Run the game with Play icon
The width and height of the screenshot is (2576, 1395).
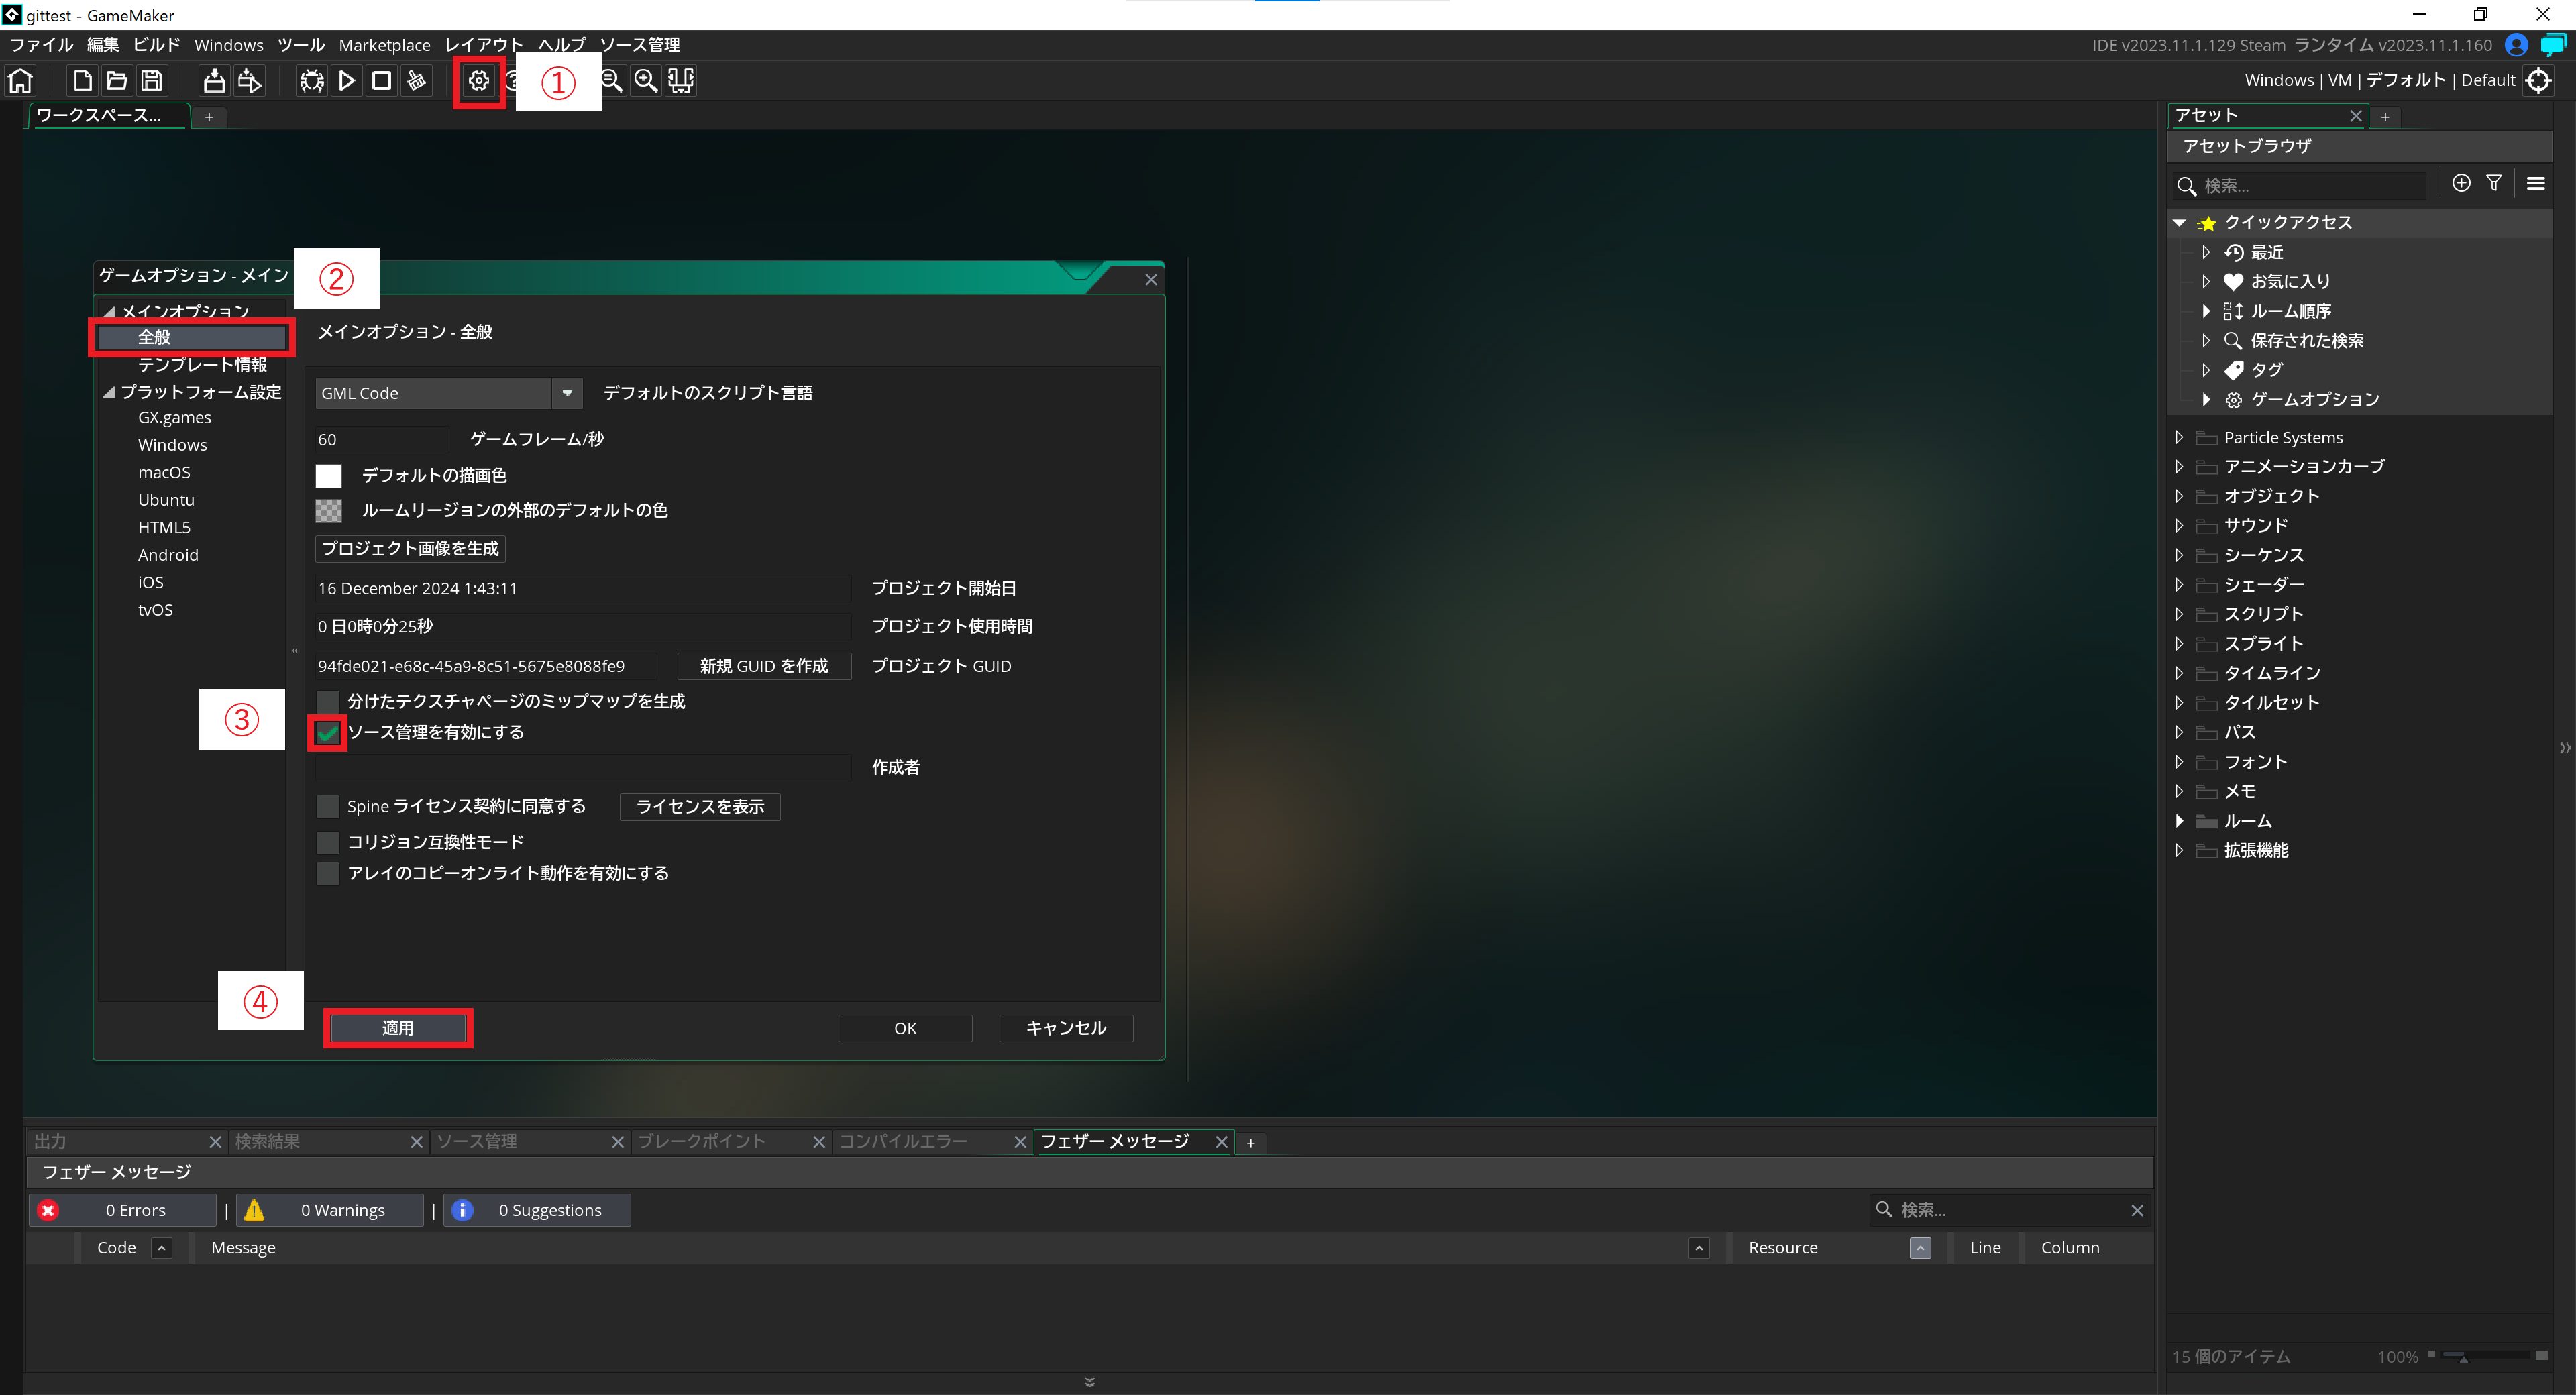346,81
